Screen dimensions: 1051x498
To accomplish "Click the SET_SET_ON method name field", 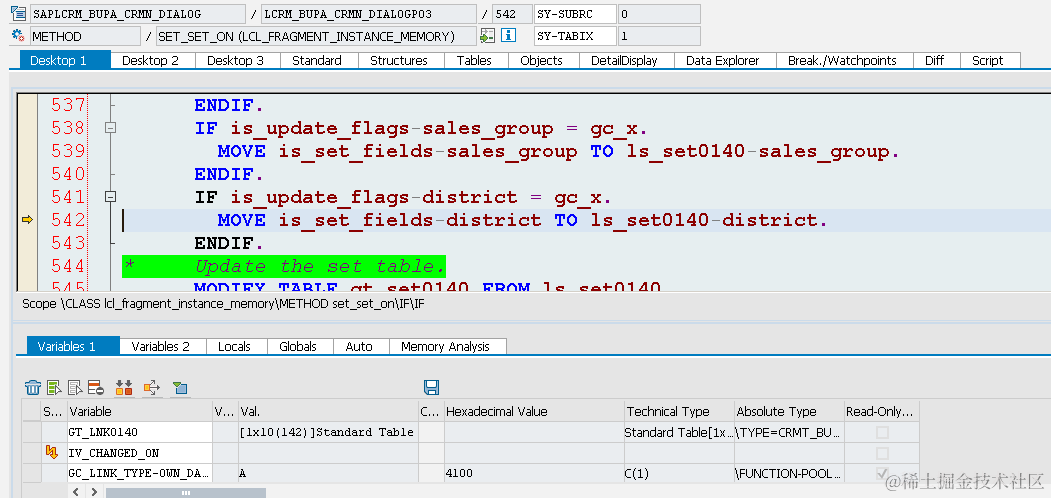I will pos(316,36).
